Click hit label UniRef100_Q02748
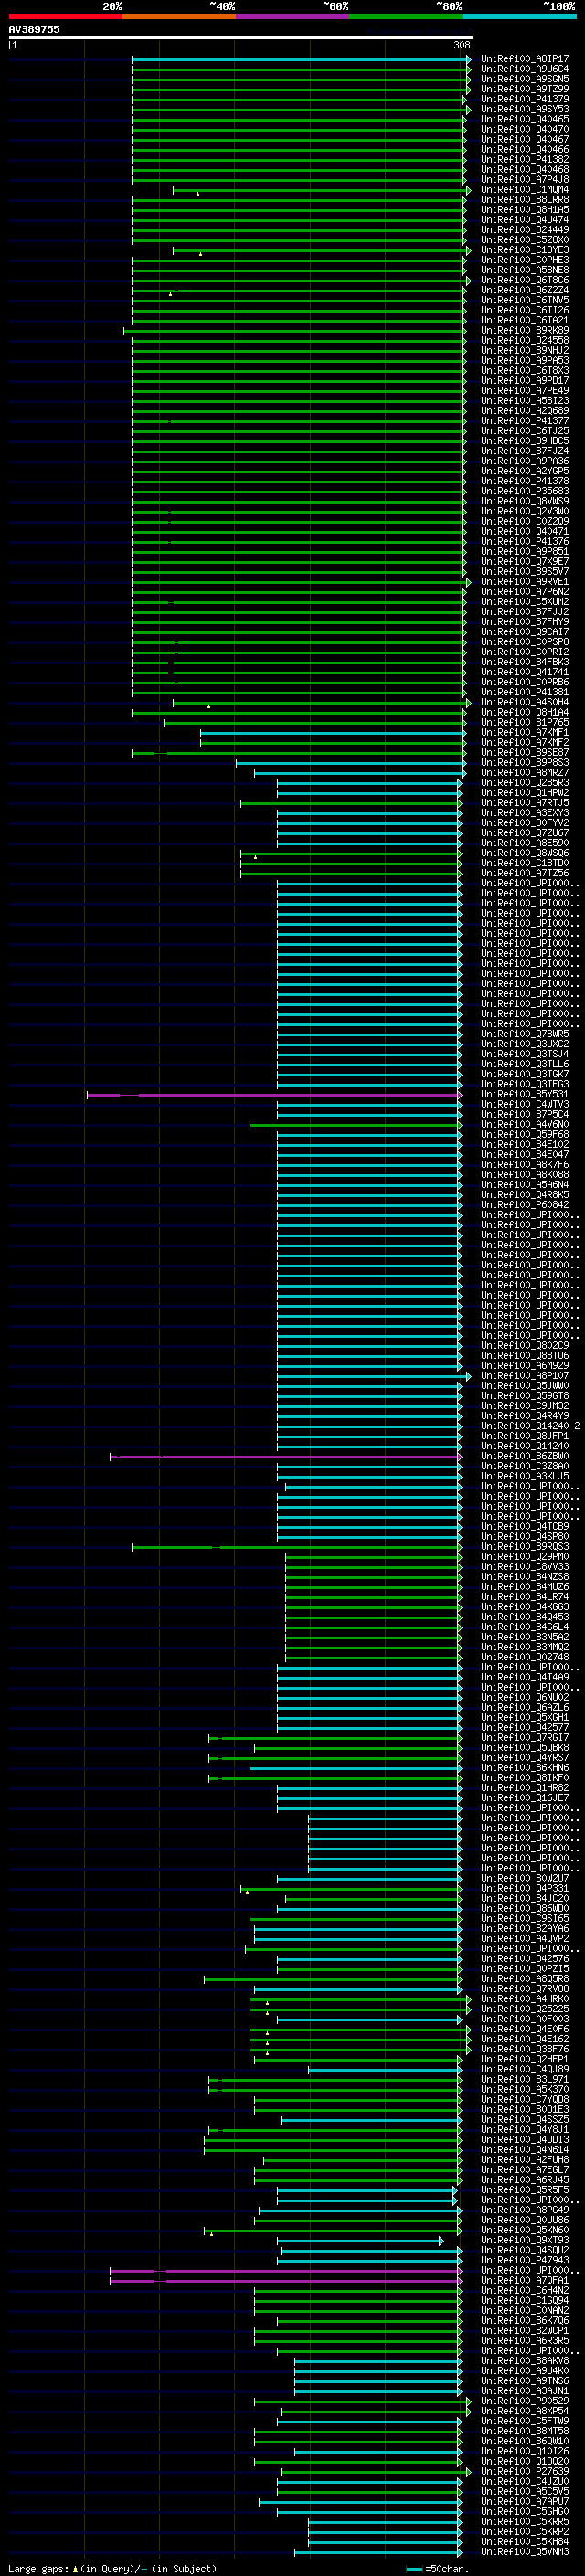This screenshot has width=585, height=2576. [525, 1657]
